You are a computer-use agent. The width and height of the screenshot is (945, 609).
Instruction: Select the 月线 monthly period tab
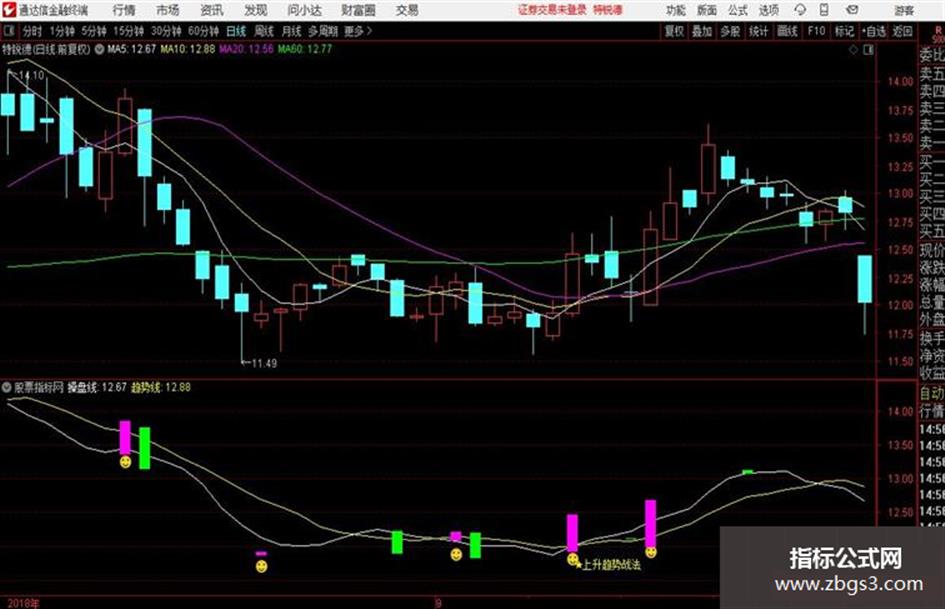(x=291, y=31)
